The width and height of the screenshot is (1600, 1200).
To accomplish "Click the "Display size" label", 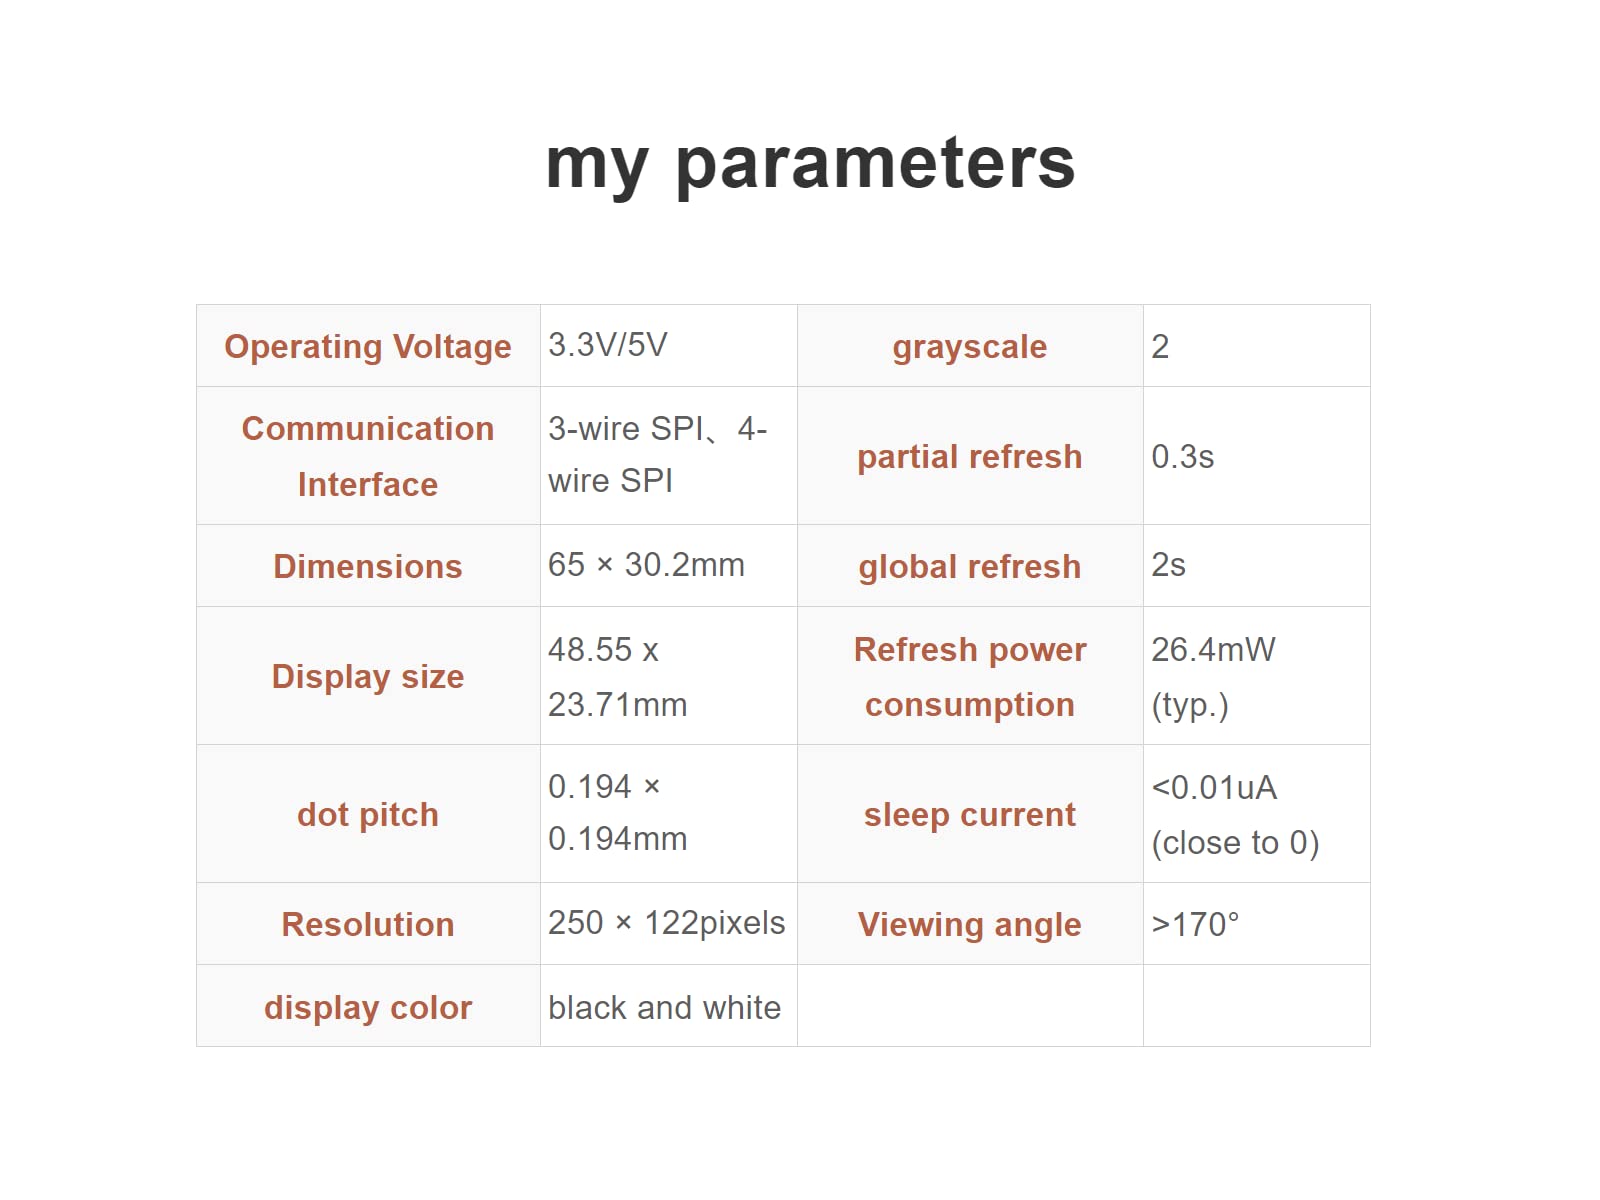I will (368, 677).
